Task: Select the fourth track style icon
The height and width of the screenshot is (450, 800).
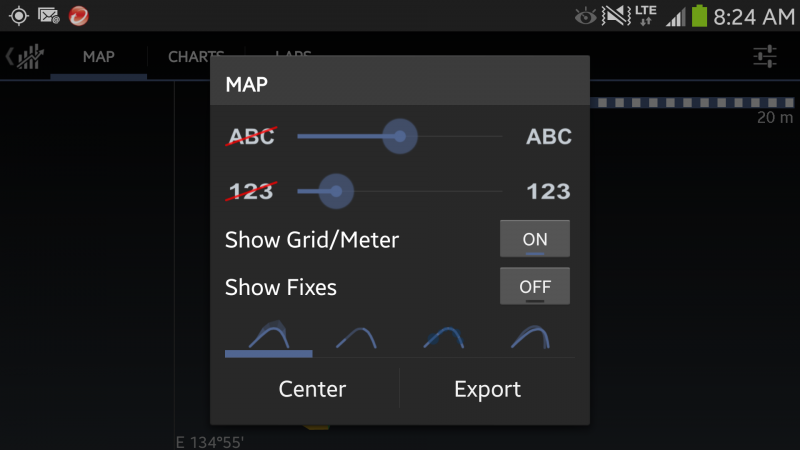Action: coord(531,337)
